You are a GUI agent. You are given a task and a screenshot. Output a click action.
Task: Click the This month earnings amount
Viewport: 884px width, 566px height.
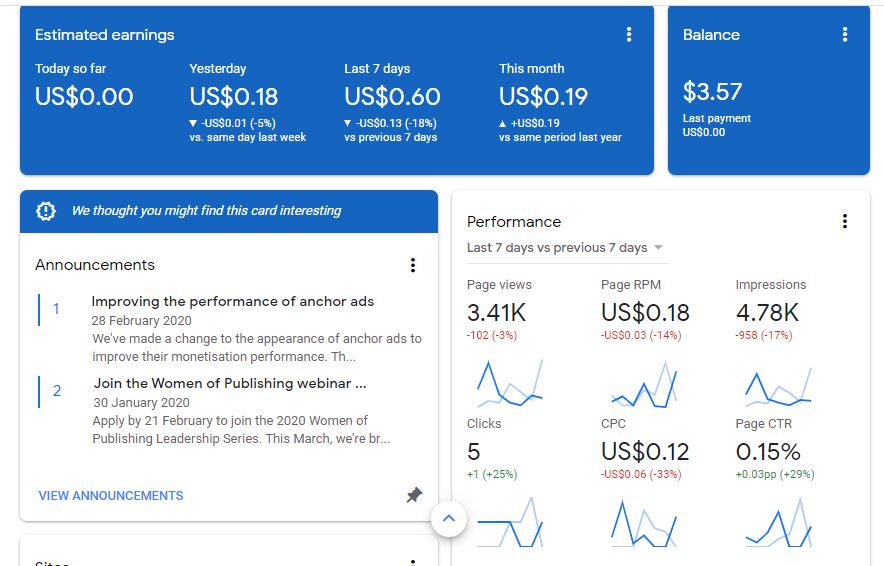coord(543,97)
